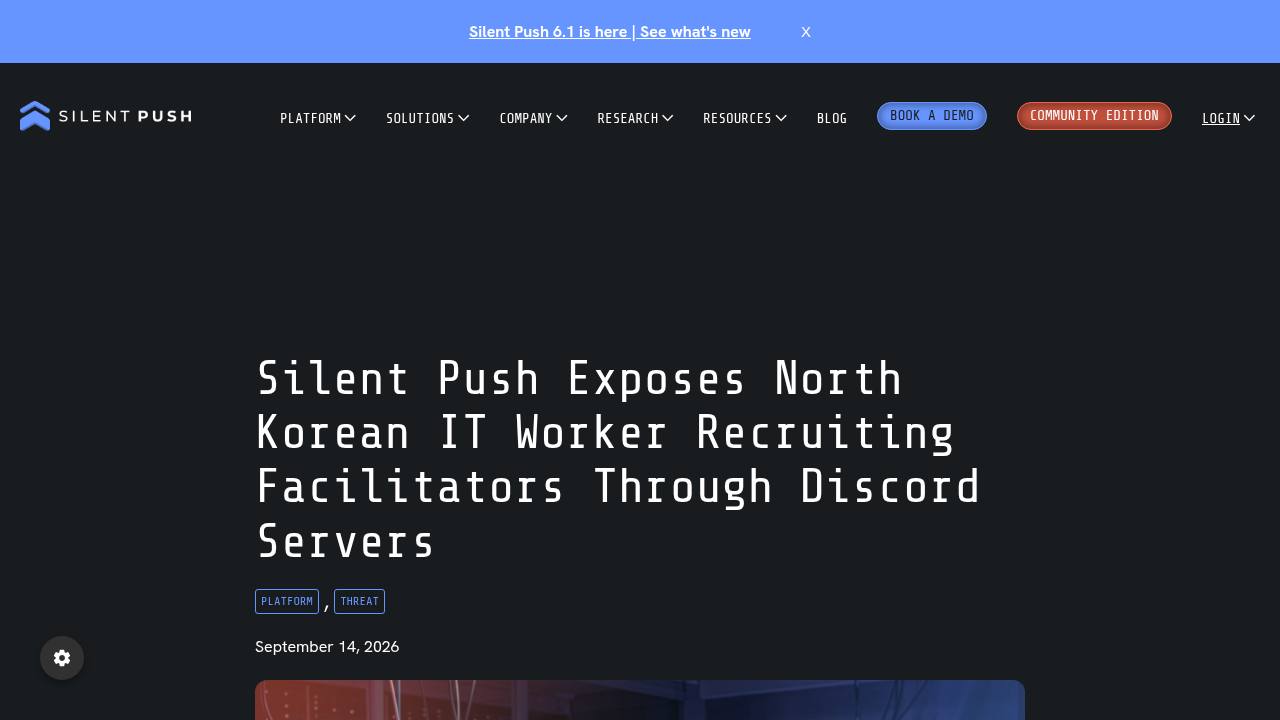Expand the Research menu
The height and width of the screenshot is (720, 1280).
tap(635, 118)
